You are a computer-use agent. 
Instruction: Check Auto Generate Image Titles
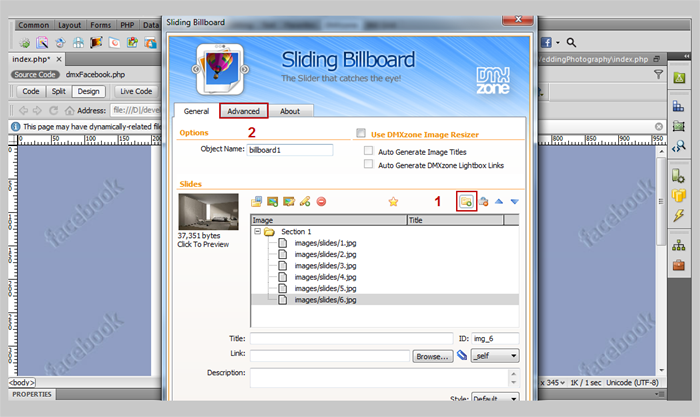(368, 151)
